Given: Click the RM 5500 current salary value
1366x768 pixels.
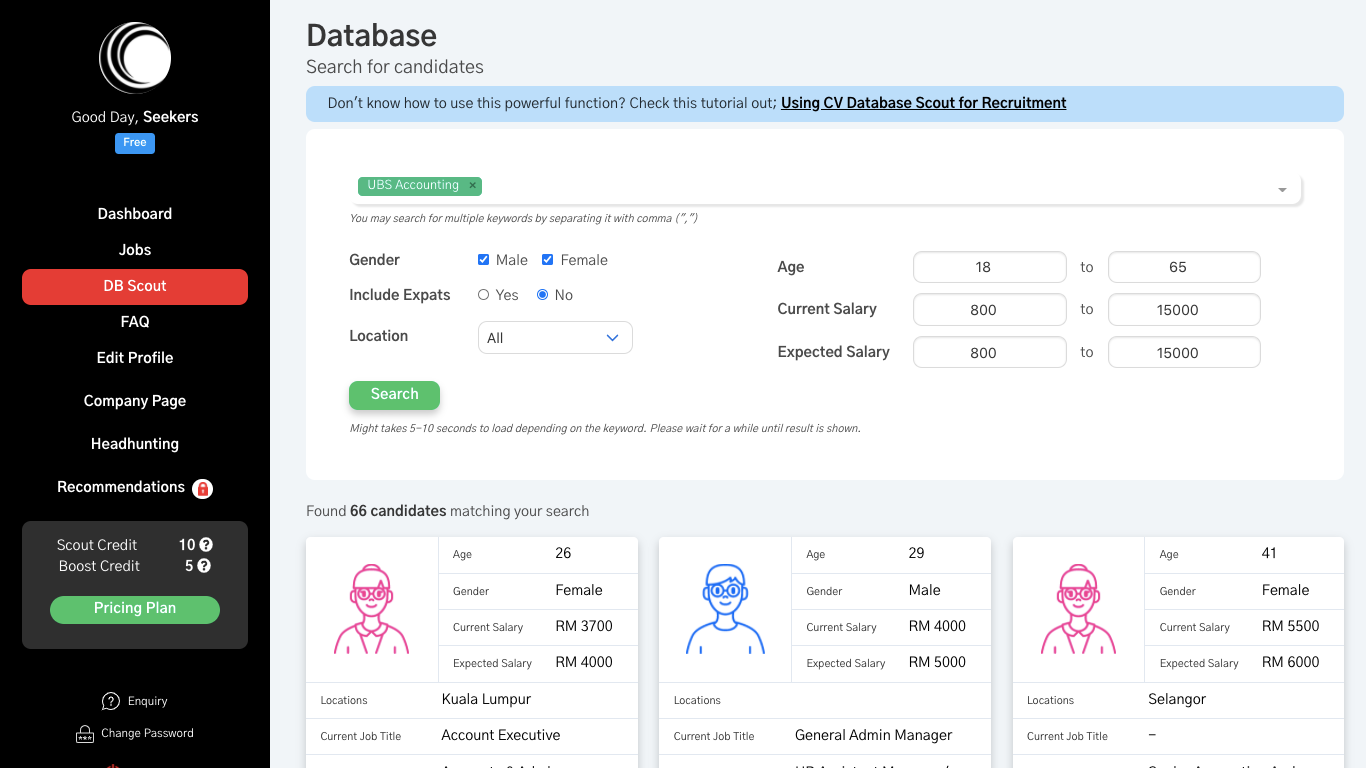Looking at the screenshot, I should click(x=1291, y=626).
